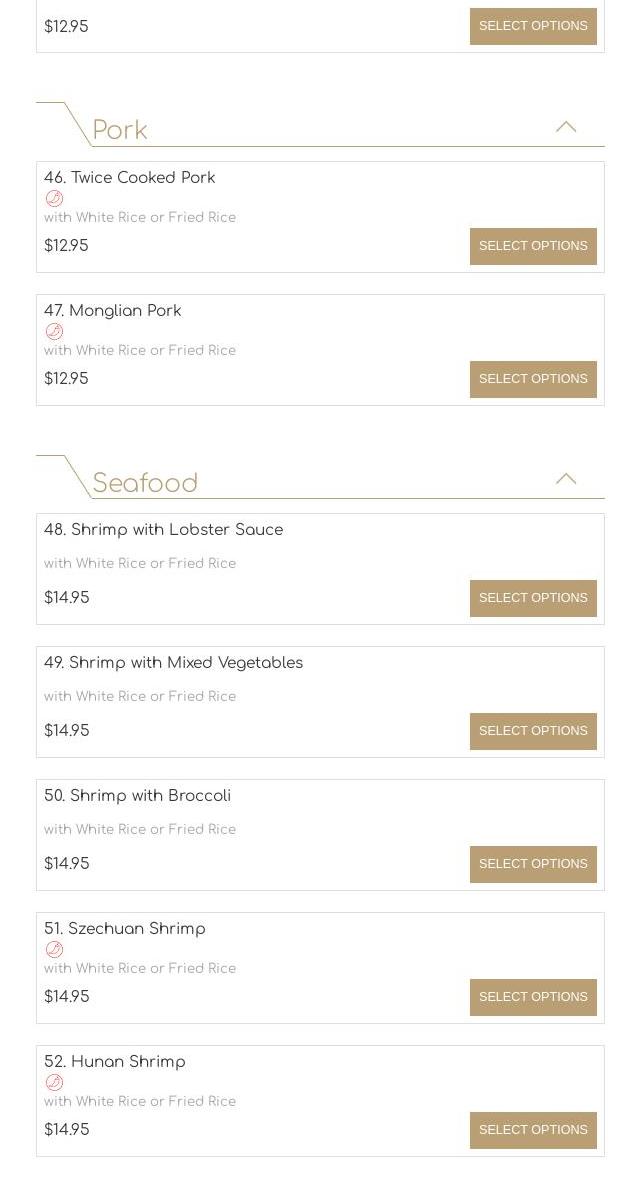The image size is (635, 1183).
Task: Click the Pork category heading
Action: point(120,131)
